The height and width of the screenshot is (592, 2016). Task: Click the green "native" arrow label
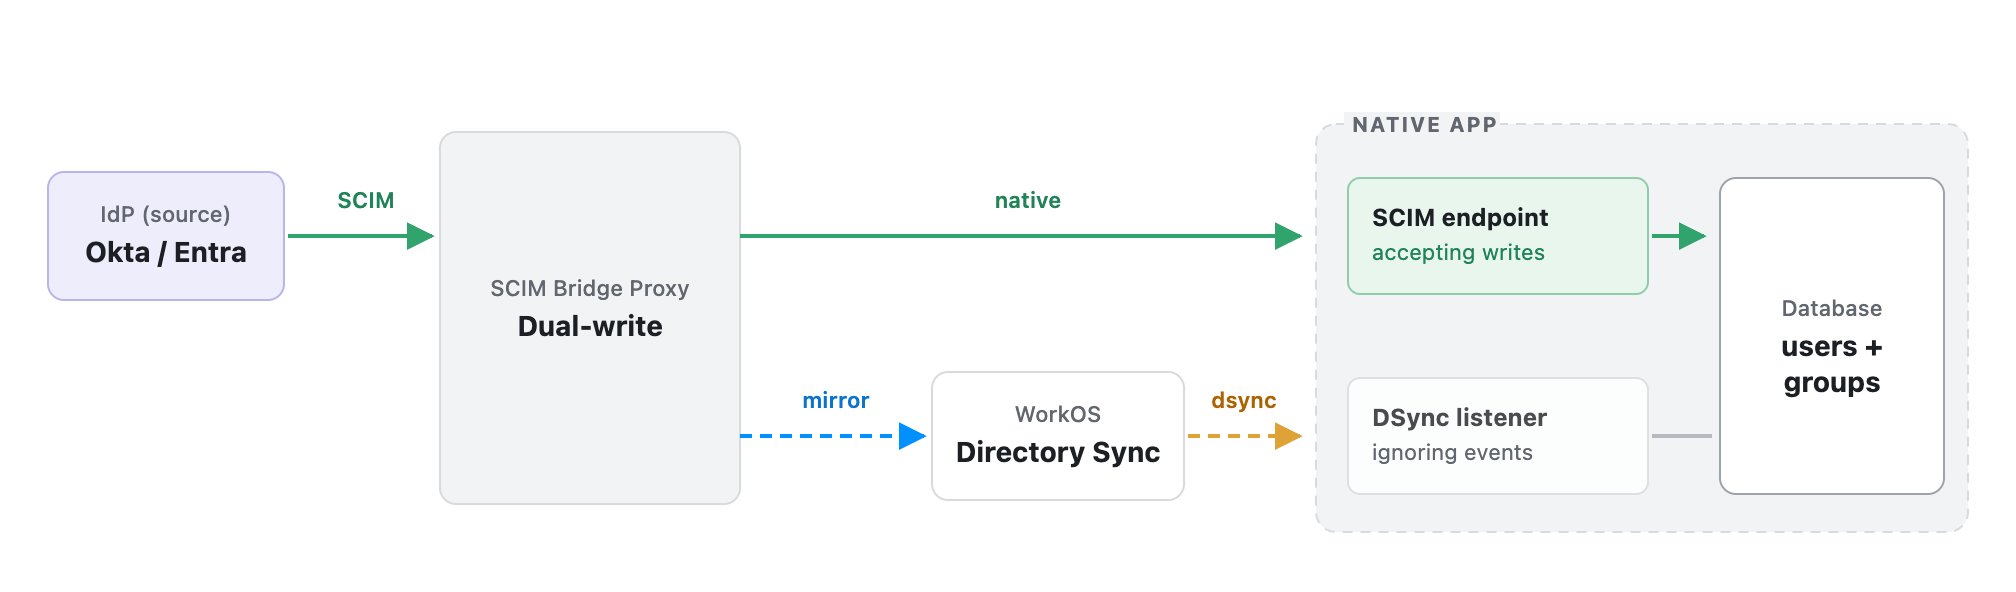1027,200
